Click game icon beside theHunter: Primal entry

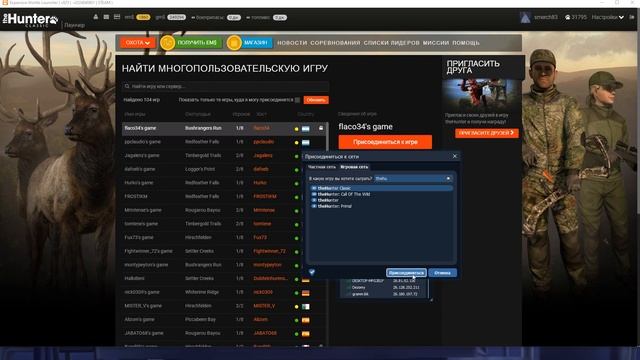[314, 206]
